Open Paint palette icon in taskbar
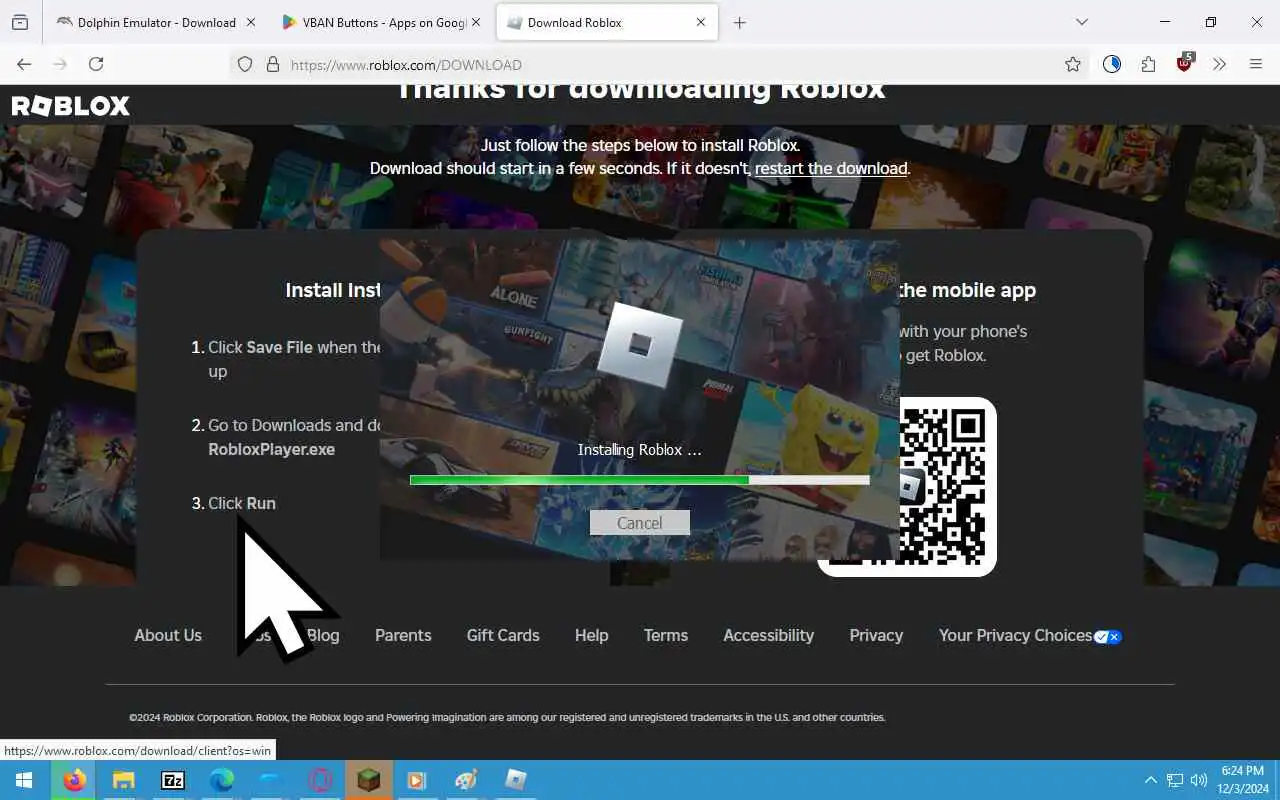1280x800 pixels. coord(466,780)
